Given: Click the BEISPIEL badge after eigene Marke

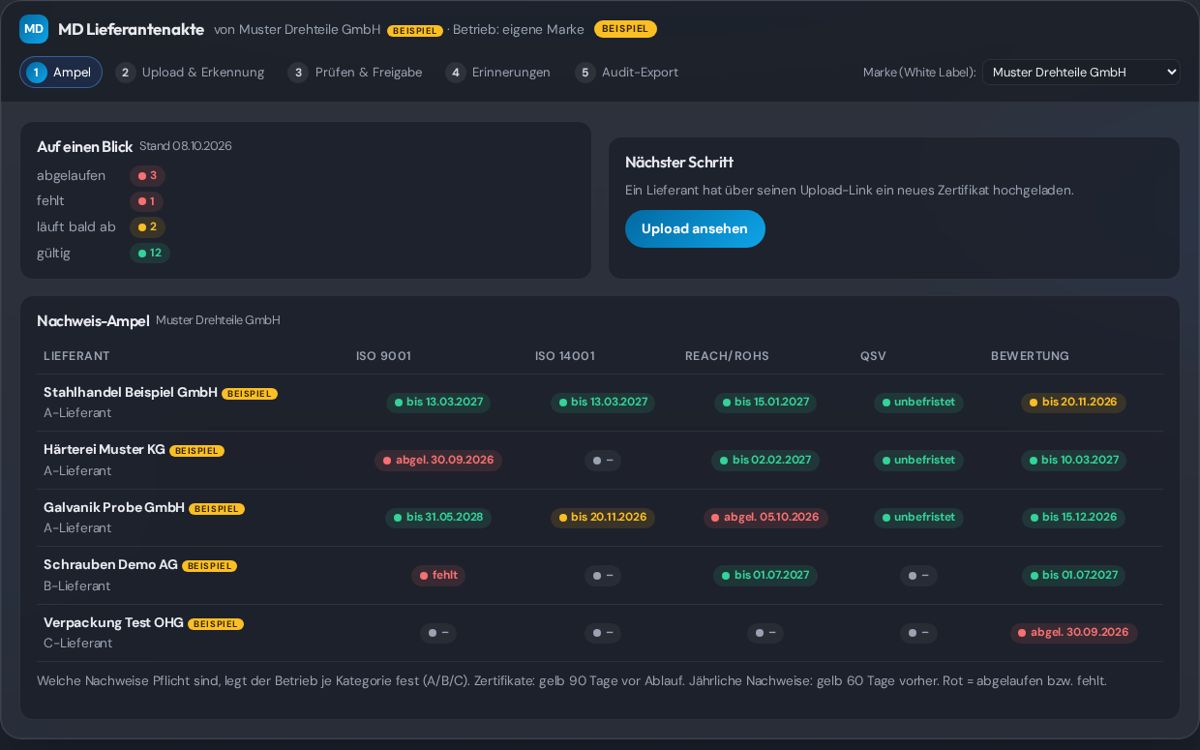Looking at the screenshot, I should pos(625,29).
